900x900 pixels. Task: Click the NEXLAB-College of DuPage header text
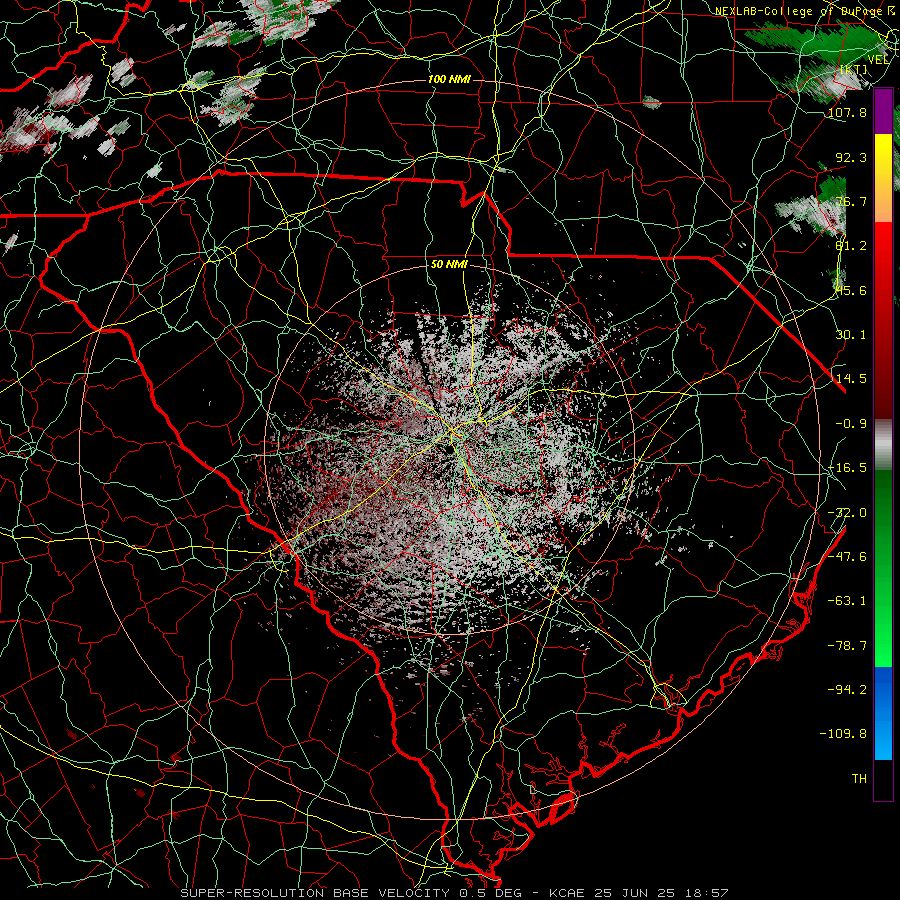click(x=800, y=11)
